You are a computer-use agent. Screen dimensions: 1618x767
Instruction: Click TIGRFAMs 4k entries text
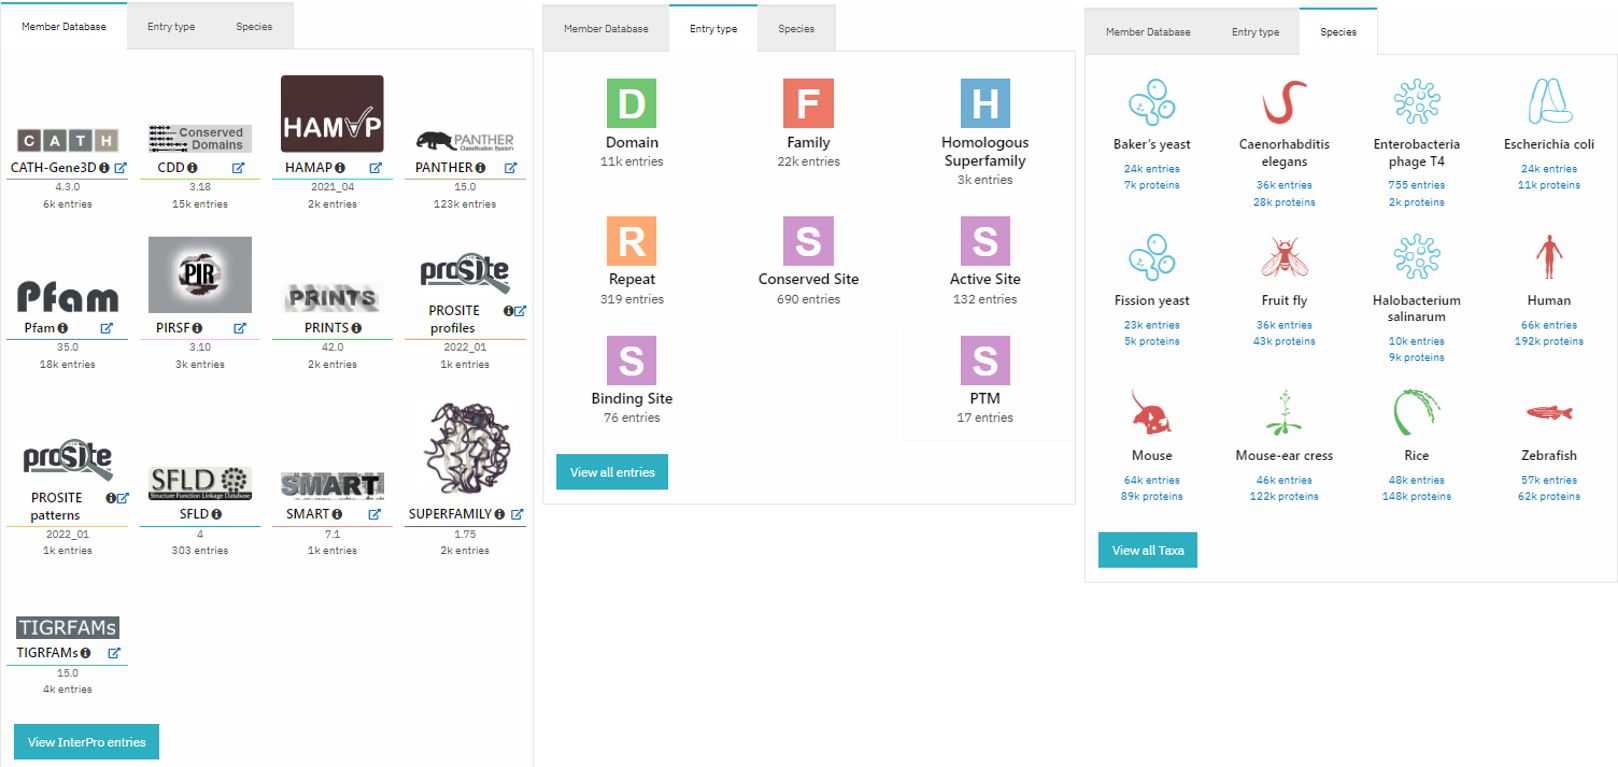67,689
